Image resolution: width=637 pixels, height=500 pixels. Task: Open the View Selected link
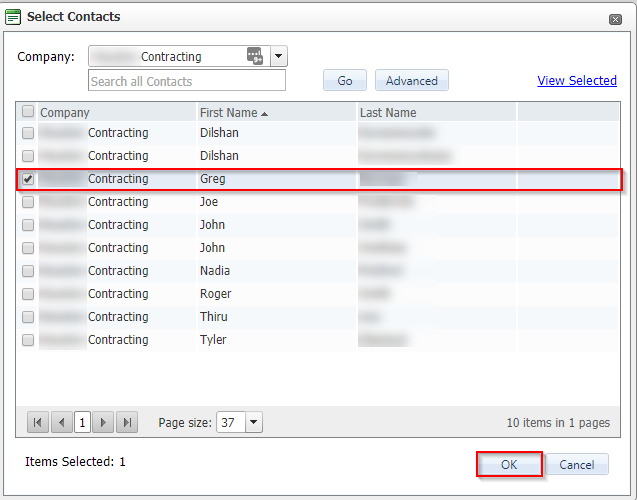(577, 80)
